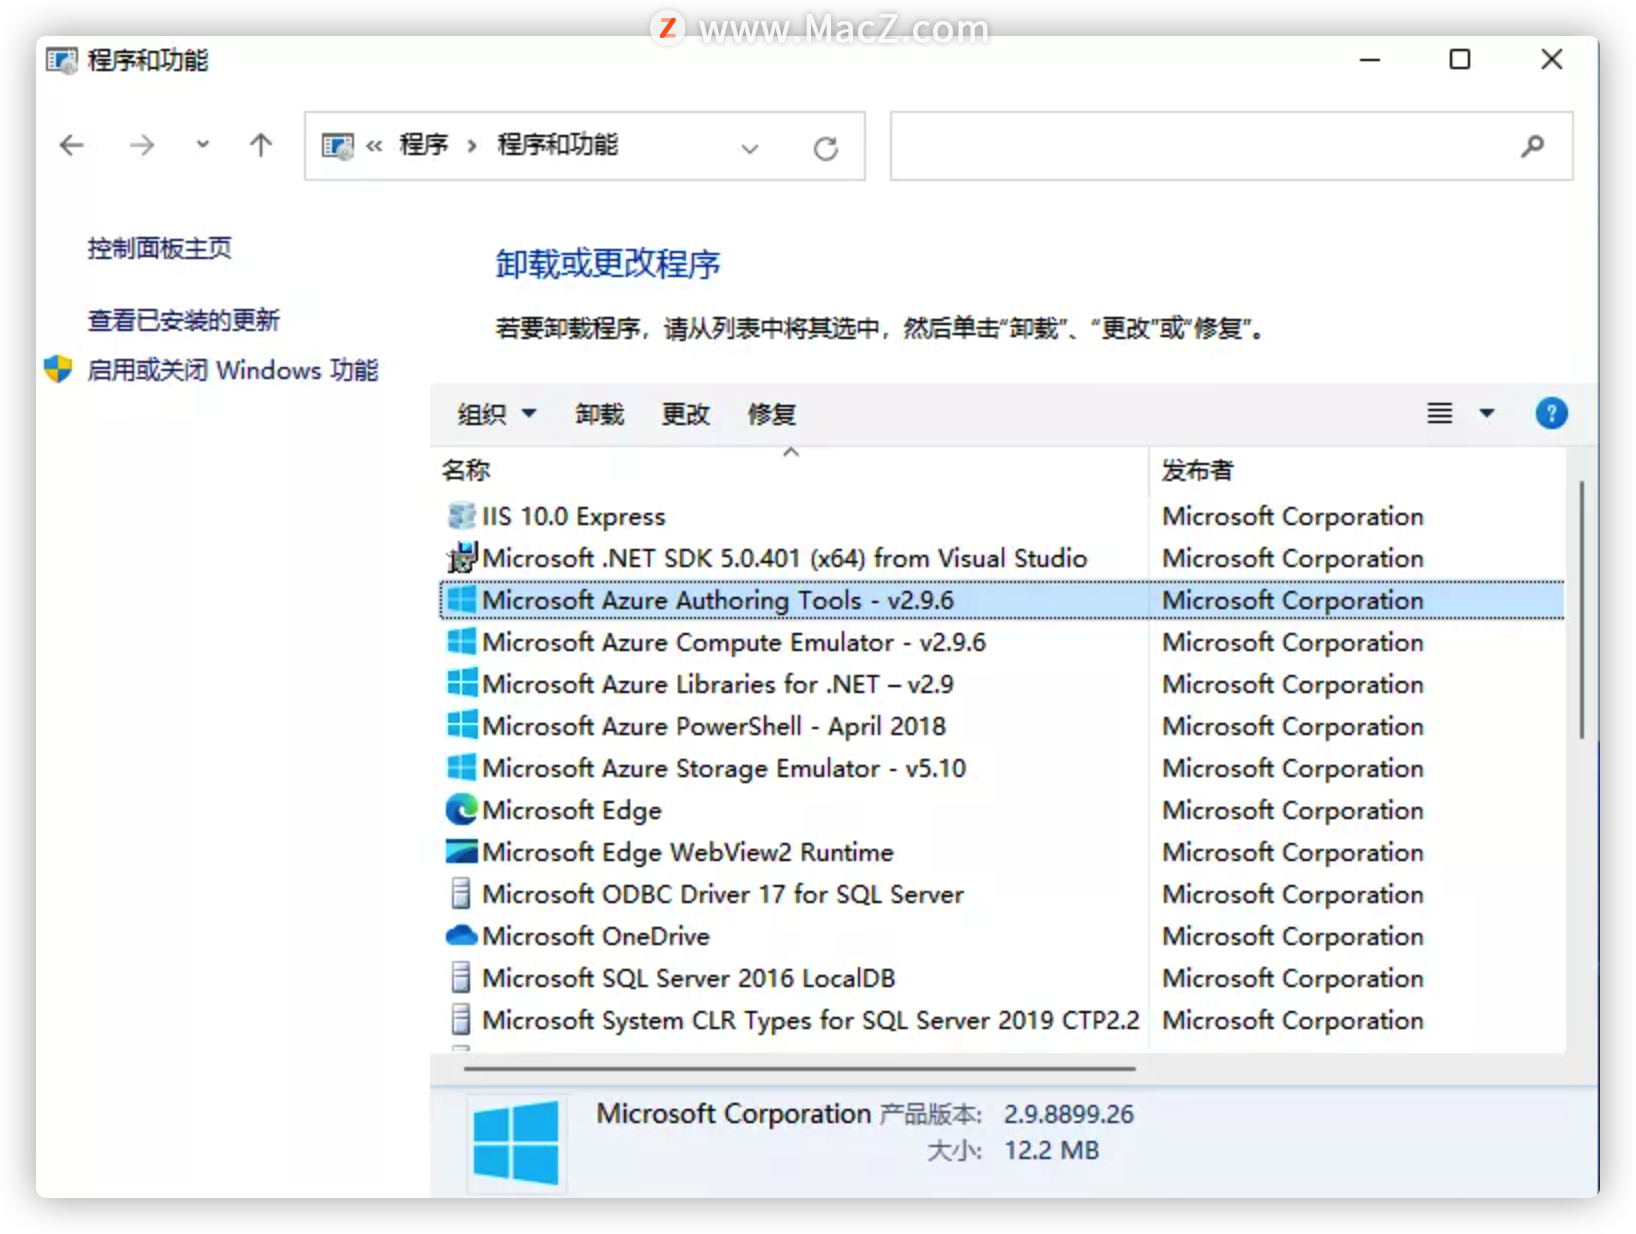This screenshot has width=1636, height=1234.
Task: Click the Azure Authoring Tools Windows icon
Action: coord(461,600)
